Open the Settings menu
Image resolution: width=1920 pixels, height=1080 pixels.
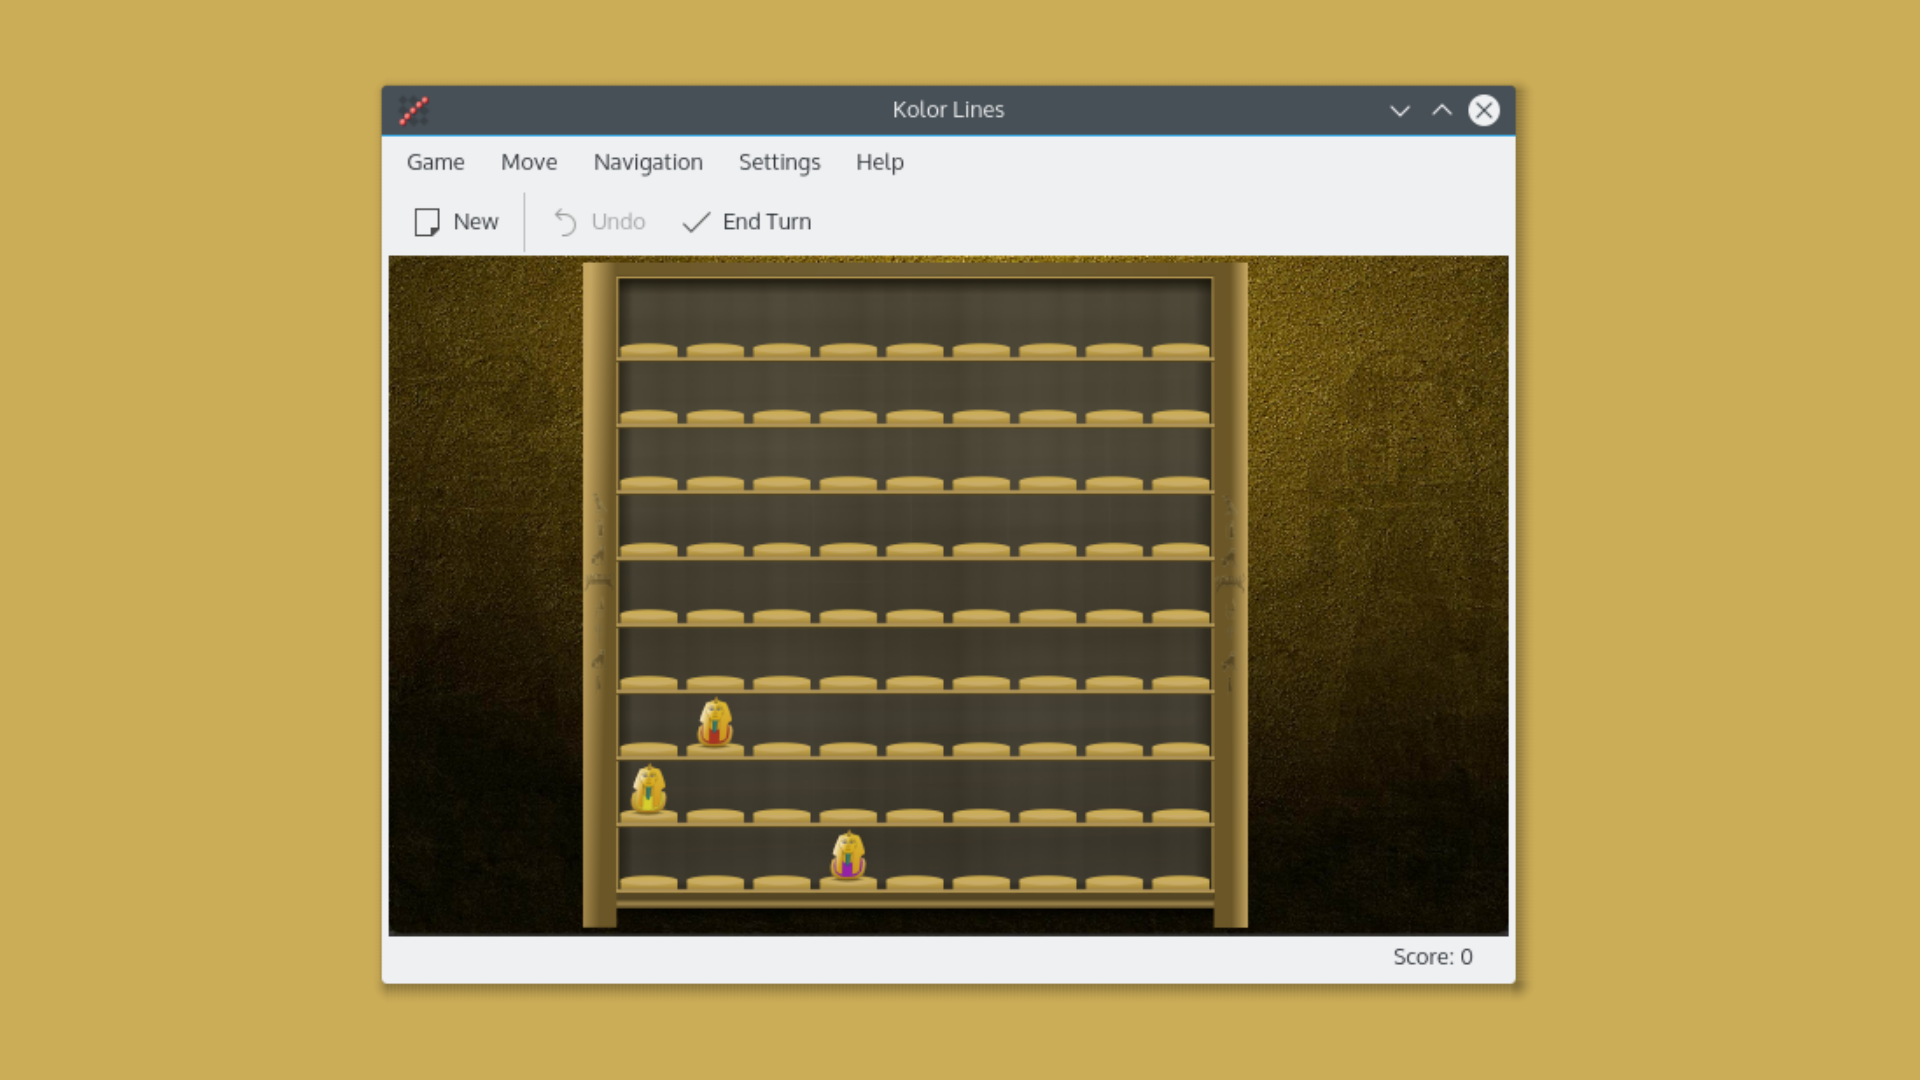point(779,162)
